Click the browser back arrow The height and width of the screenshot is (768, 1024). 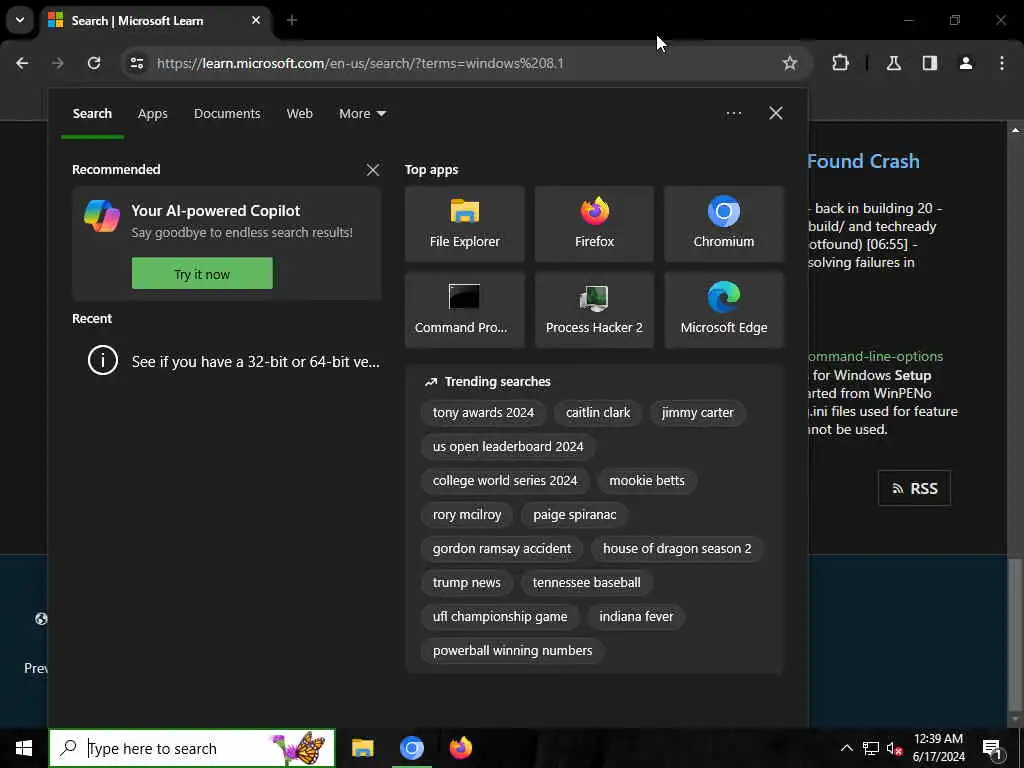pos(22,63)
